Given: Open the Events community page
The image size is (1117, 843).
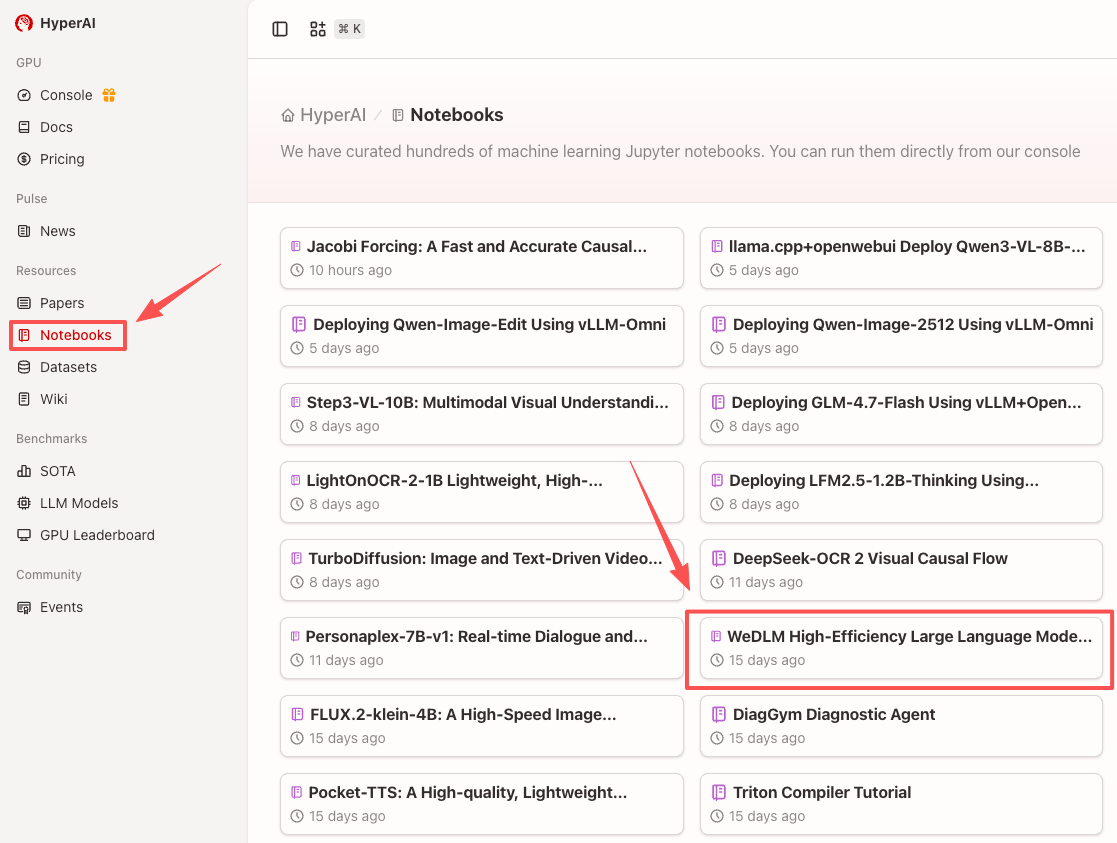Looking at the screenshot, I should (x=61, y=607).
